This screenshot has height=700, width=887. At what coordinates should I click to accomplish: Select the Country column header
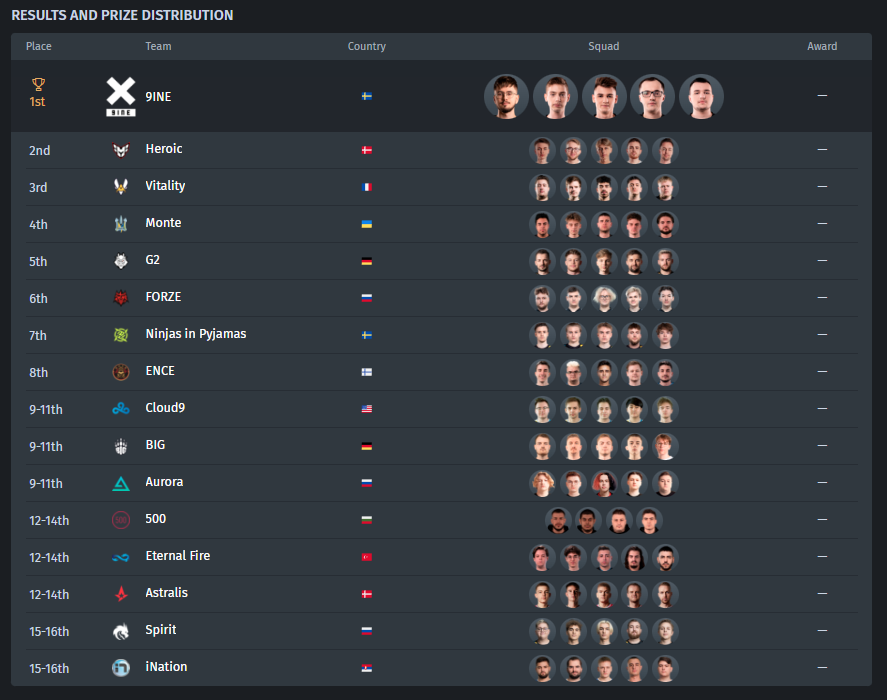[x=367, y=46]
